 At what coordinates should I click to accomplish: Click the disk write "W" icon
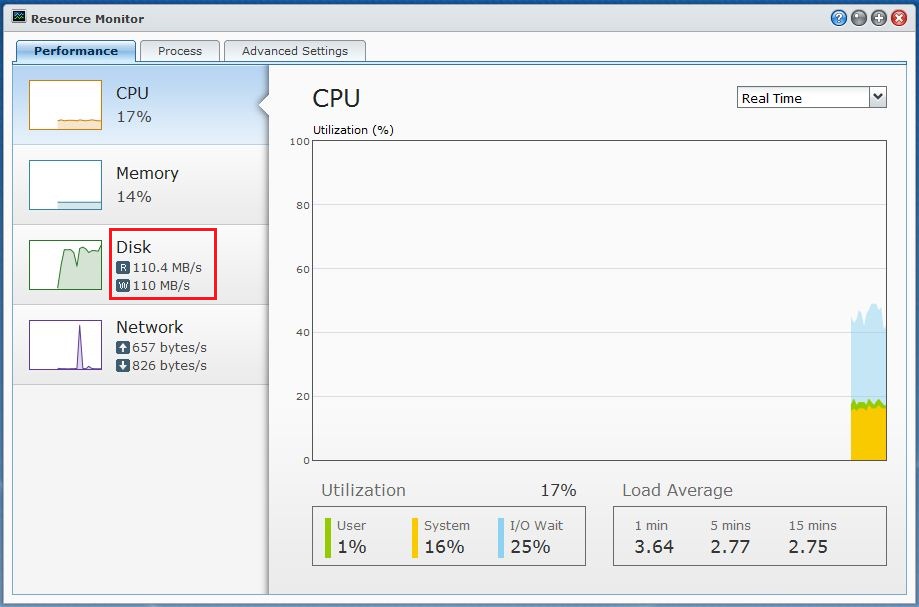[123, 286]
